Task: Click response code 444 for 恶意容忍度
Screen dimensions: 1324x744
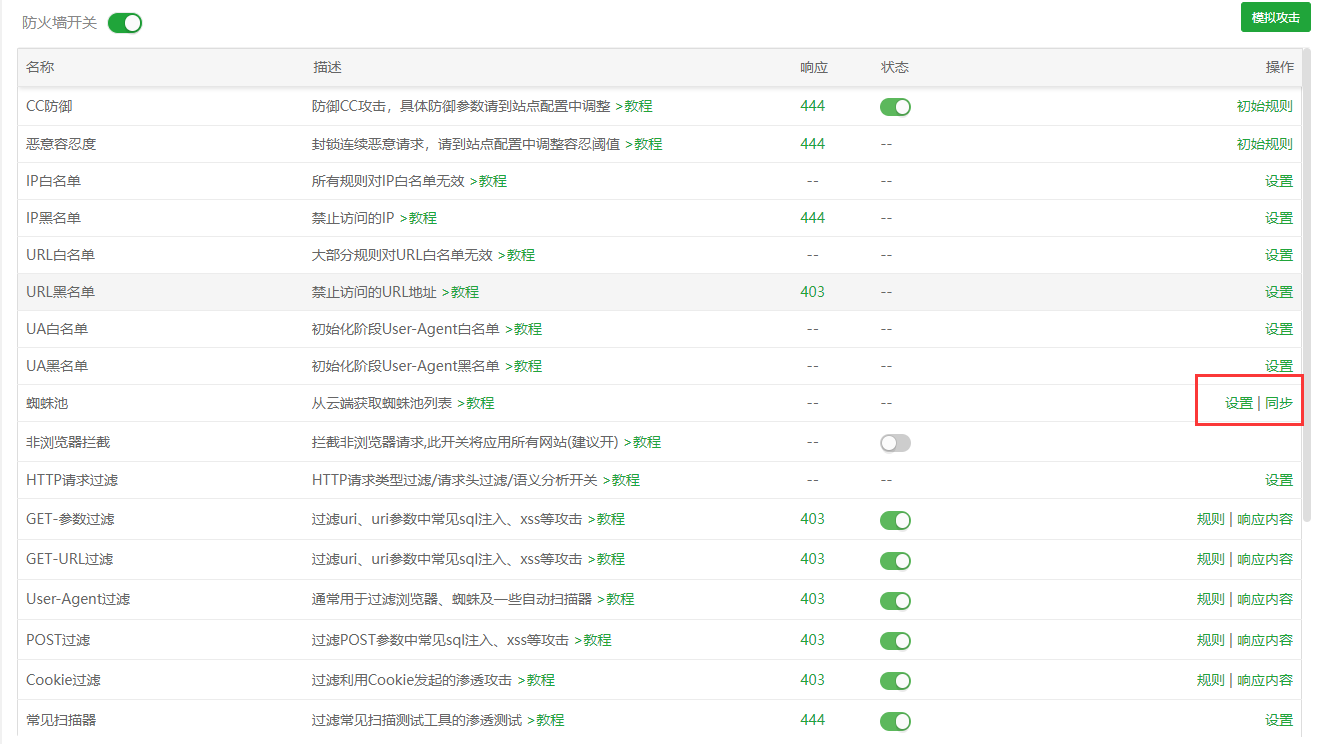Action: coord(813,144)
